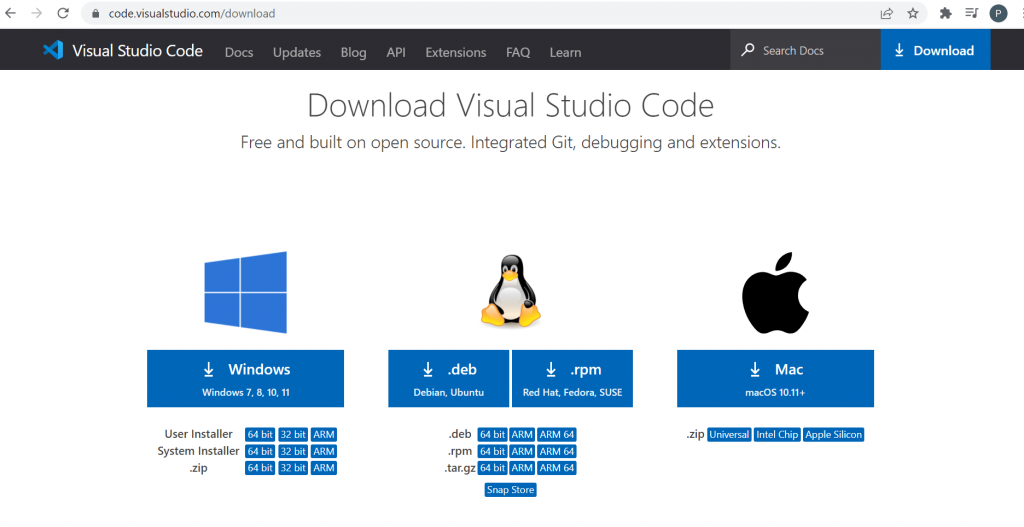1024x527 pixels.
Task: Click the 'System Installer' label
Action: click(x=199, y=451)
